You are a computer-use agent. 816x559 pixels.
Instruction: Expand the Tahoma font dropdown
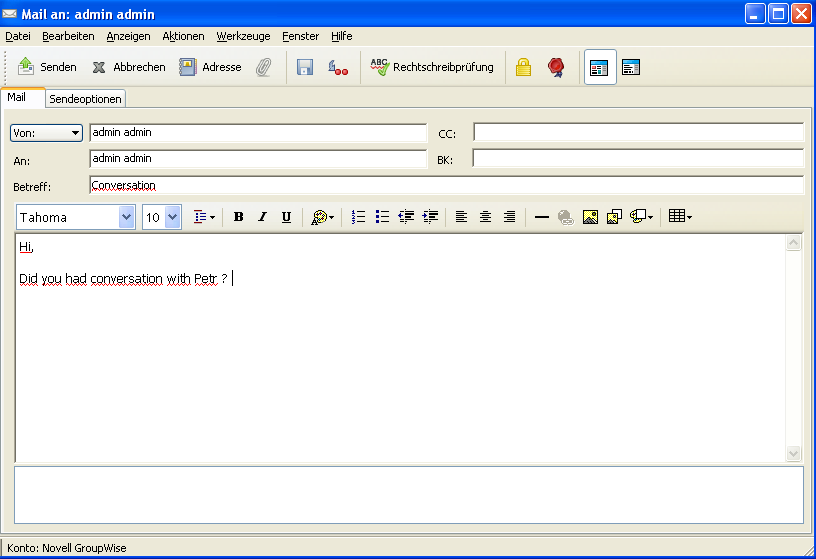[x=126, y=217]
